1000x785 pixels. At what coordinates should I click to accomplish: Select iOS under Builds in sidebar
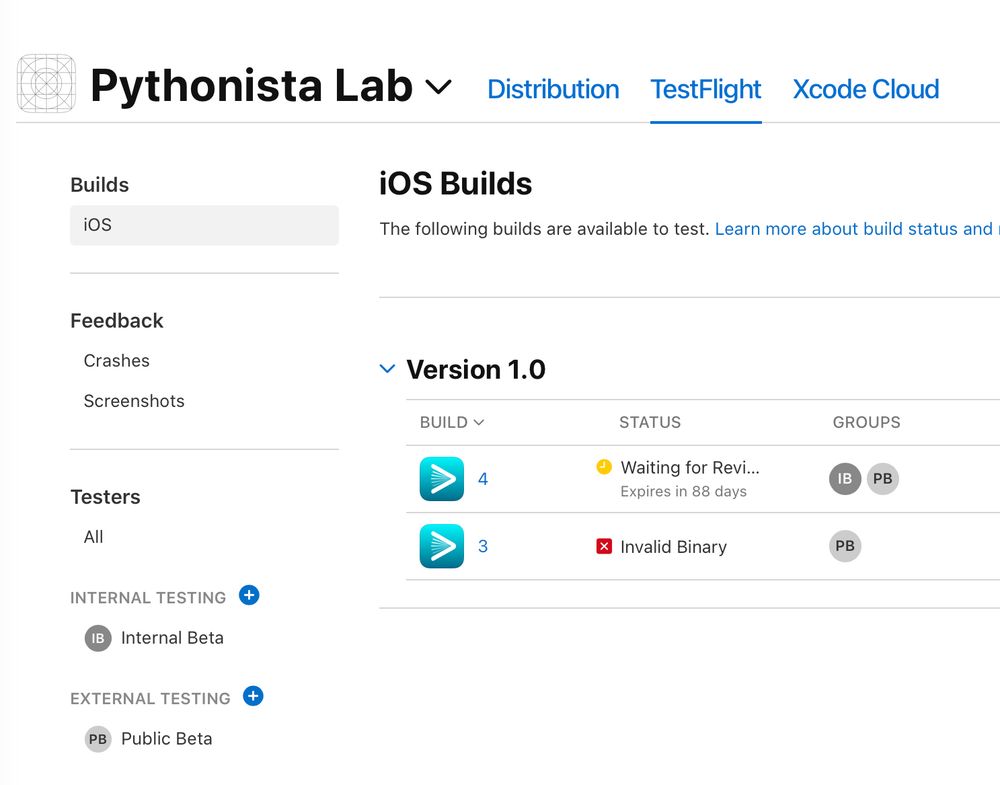(204, 225)
